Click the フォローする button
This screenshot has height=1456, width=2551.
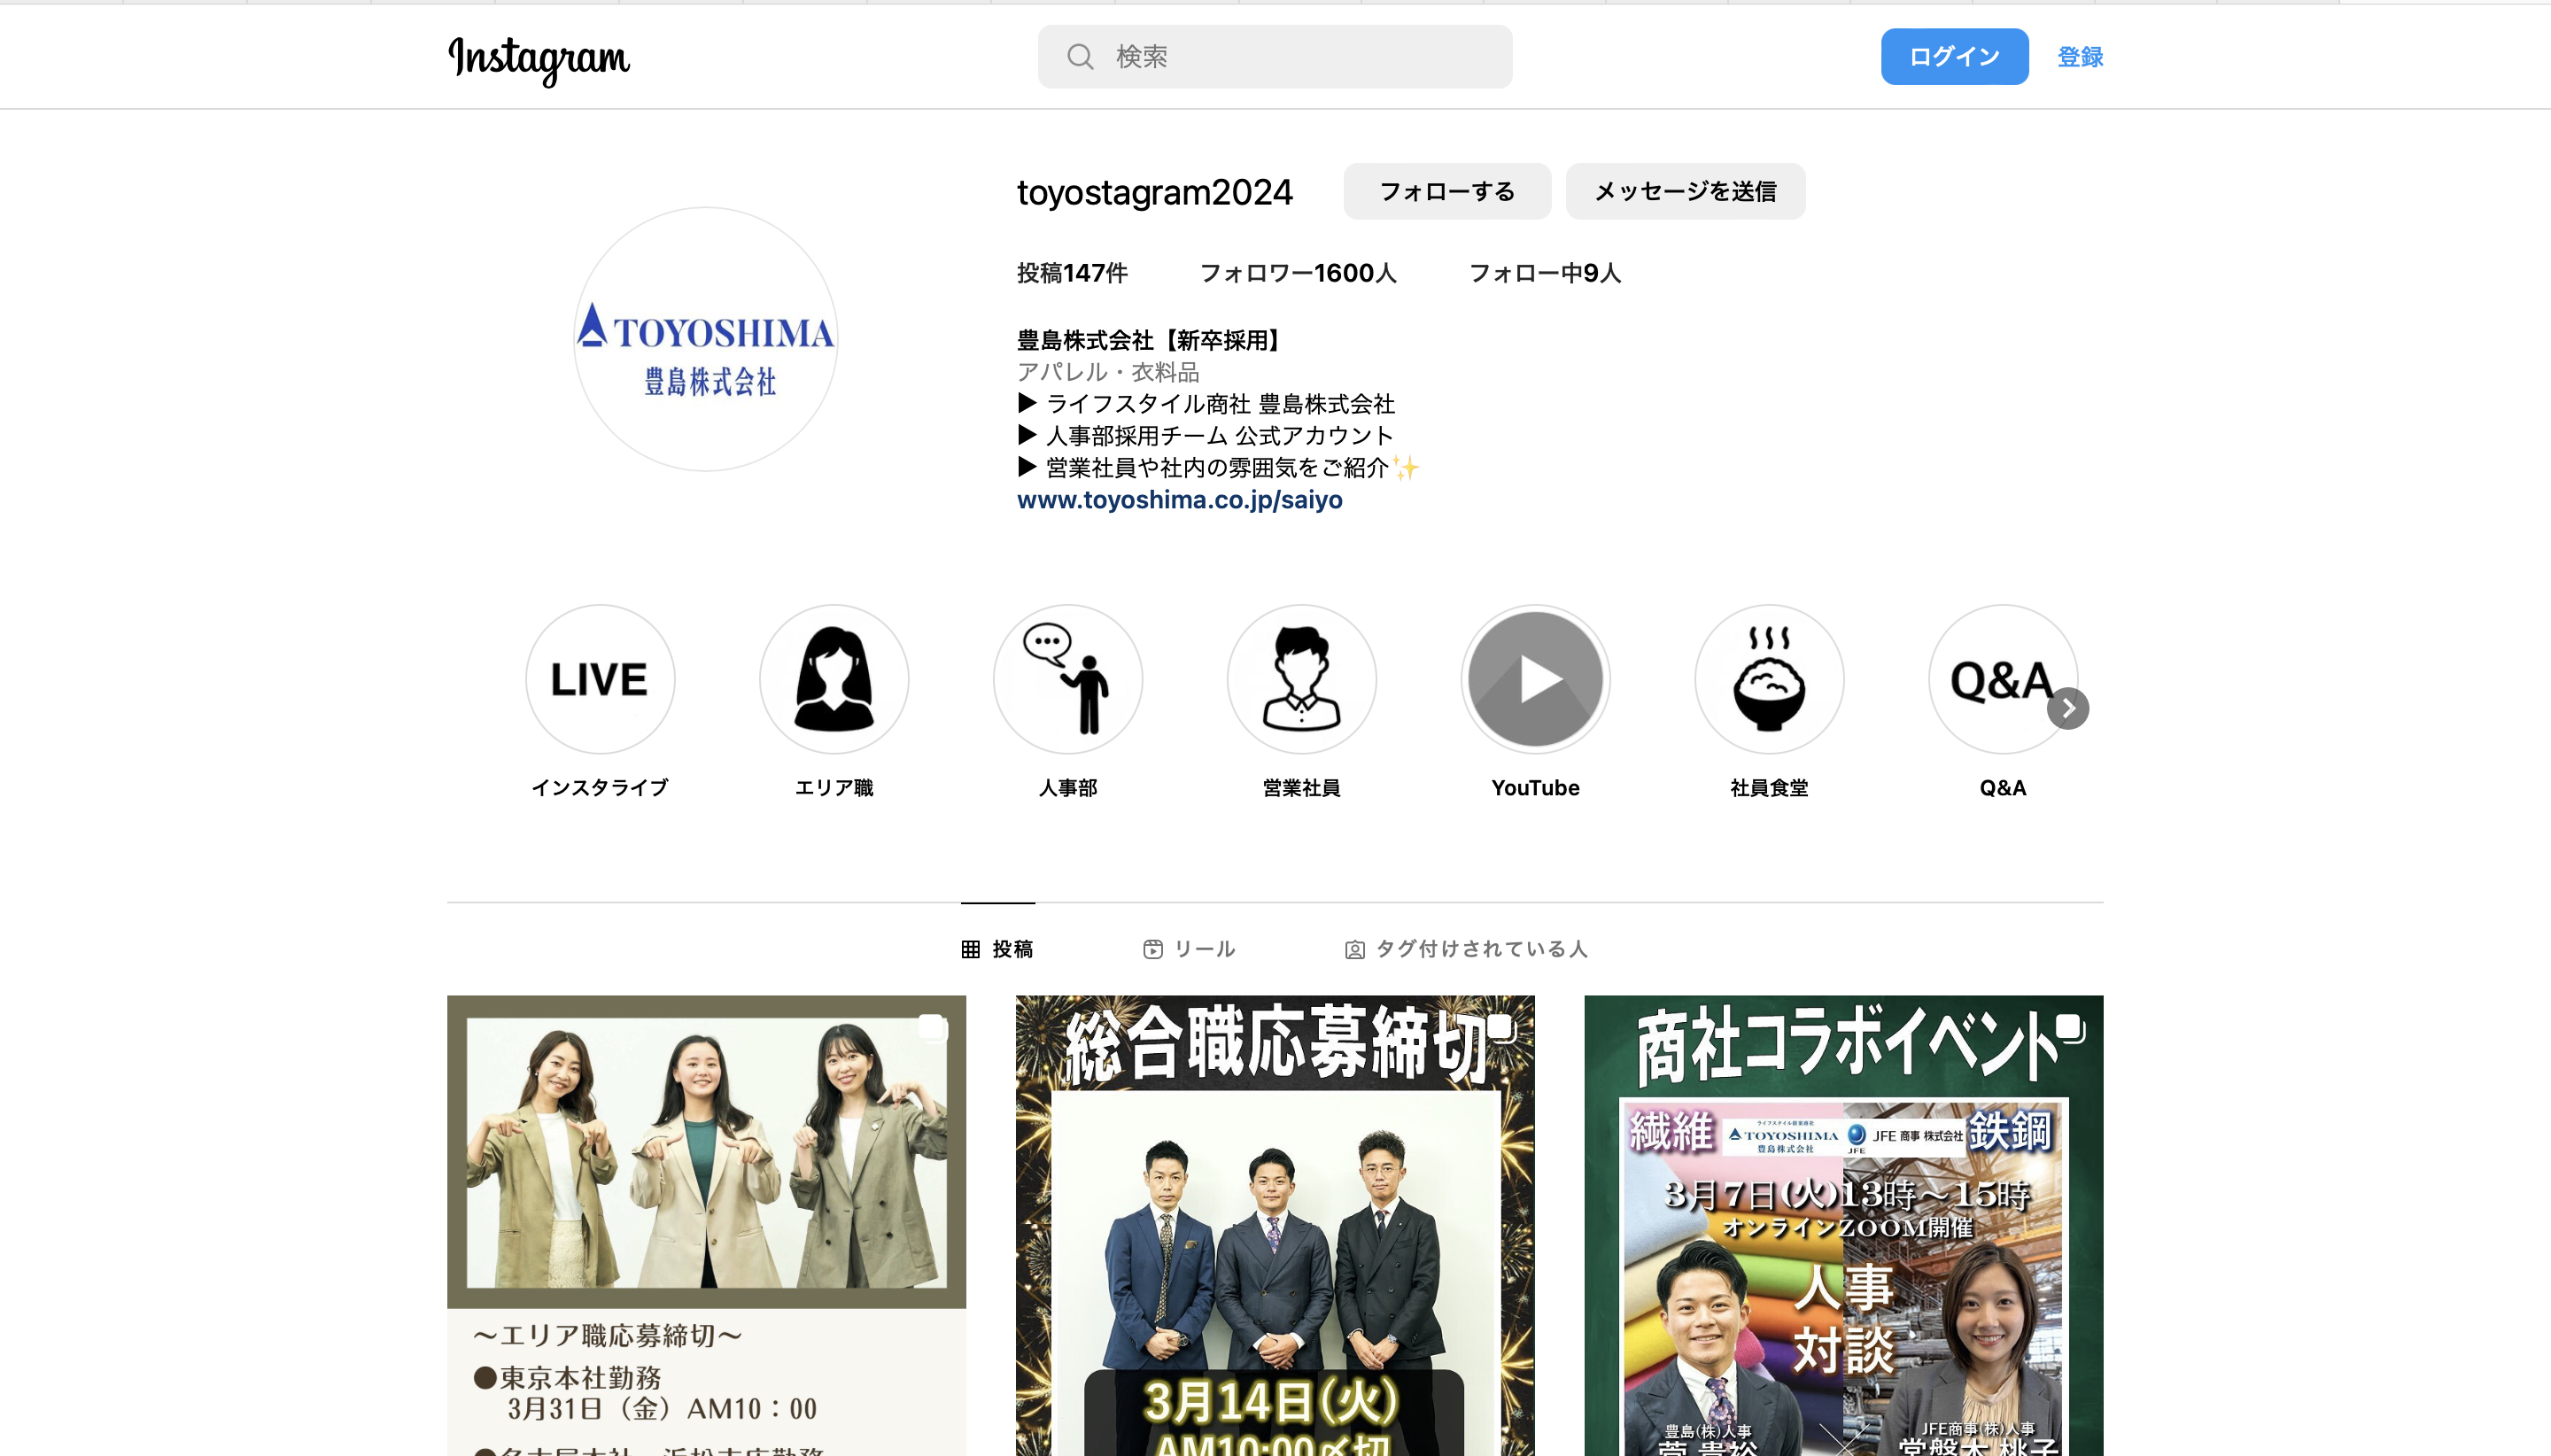pos(1447,191)
